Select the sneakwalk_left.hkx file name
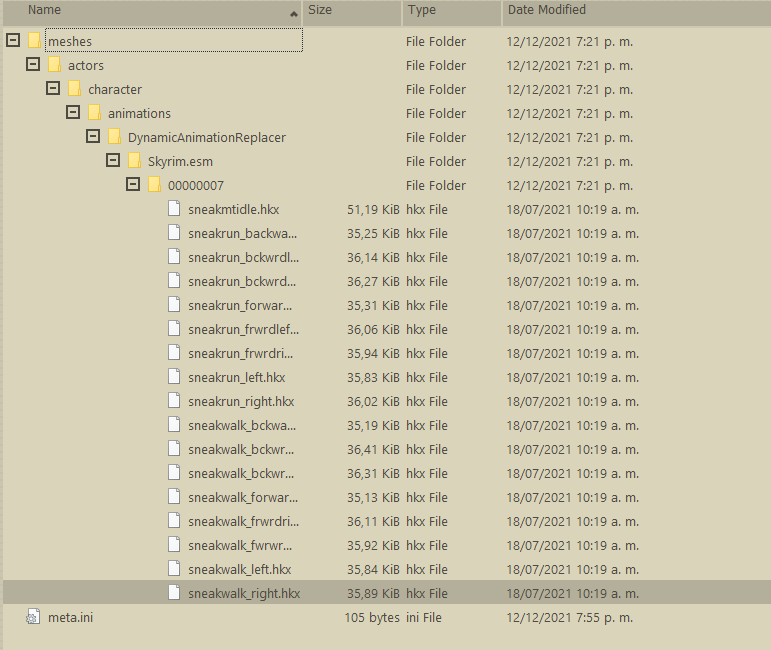The image size is (771, 650). tap(239, 569)
